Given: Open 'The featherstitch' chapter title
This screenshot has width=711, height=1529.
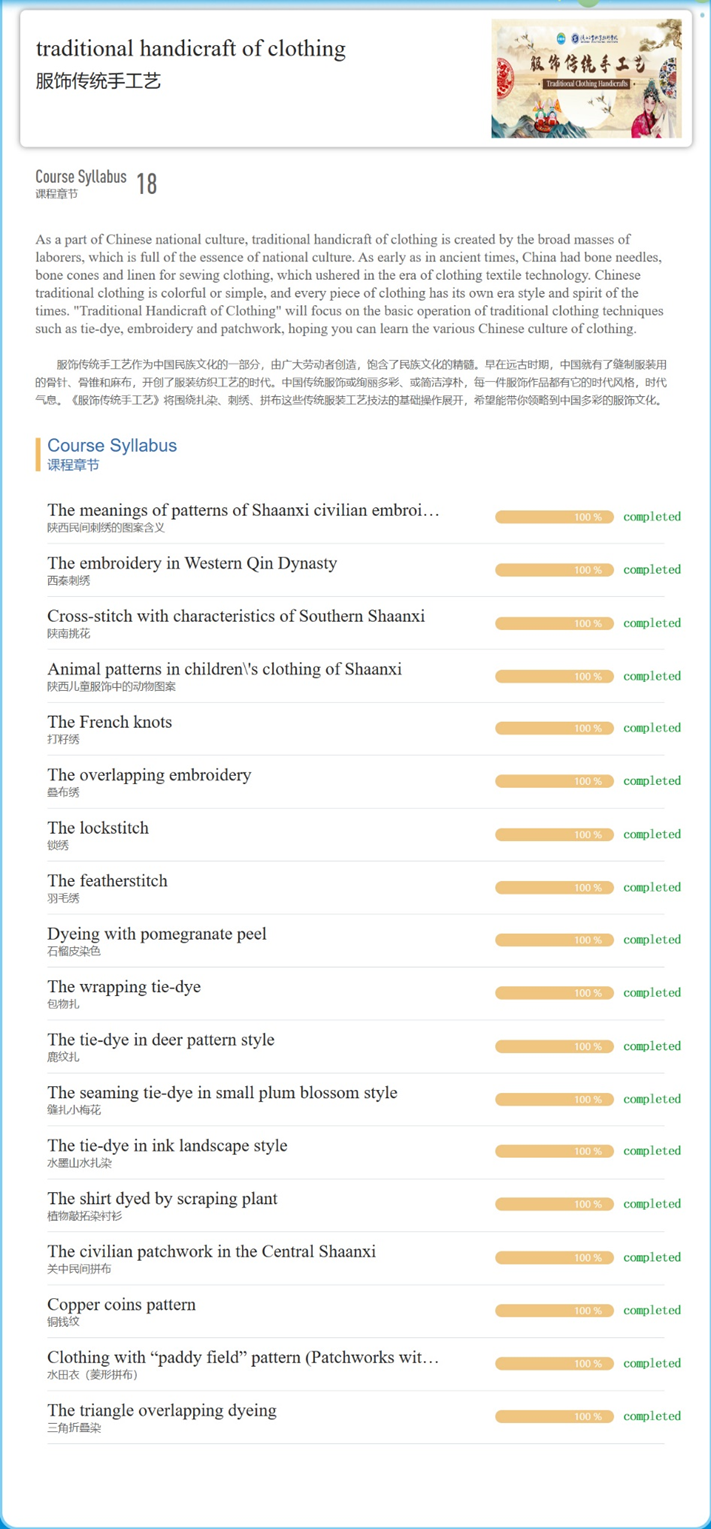Looking at the screenshot, I should [x=108, y=882].
